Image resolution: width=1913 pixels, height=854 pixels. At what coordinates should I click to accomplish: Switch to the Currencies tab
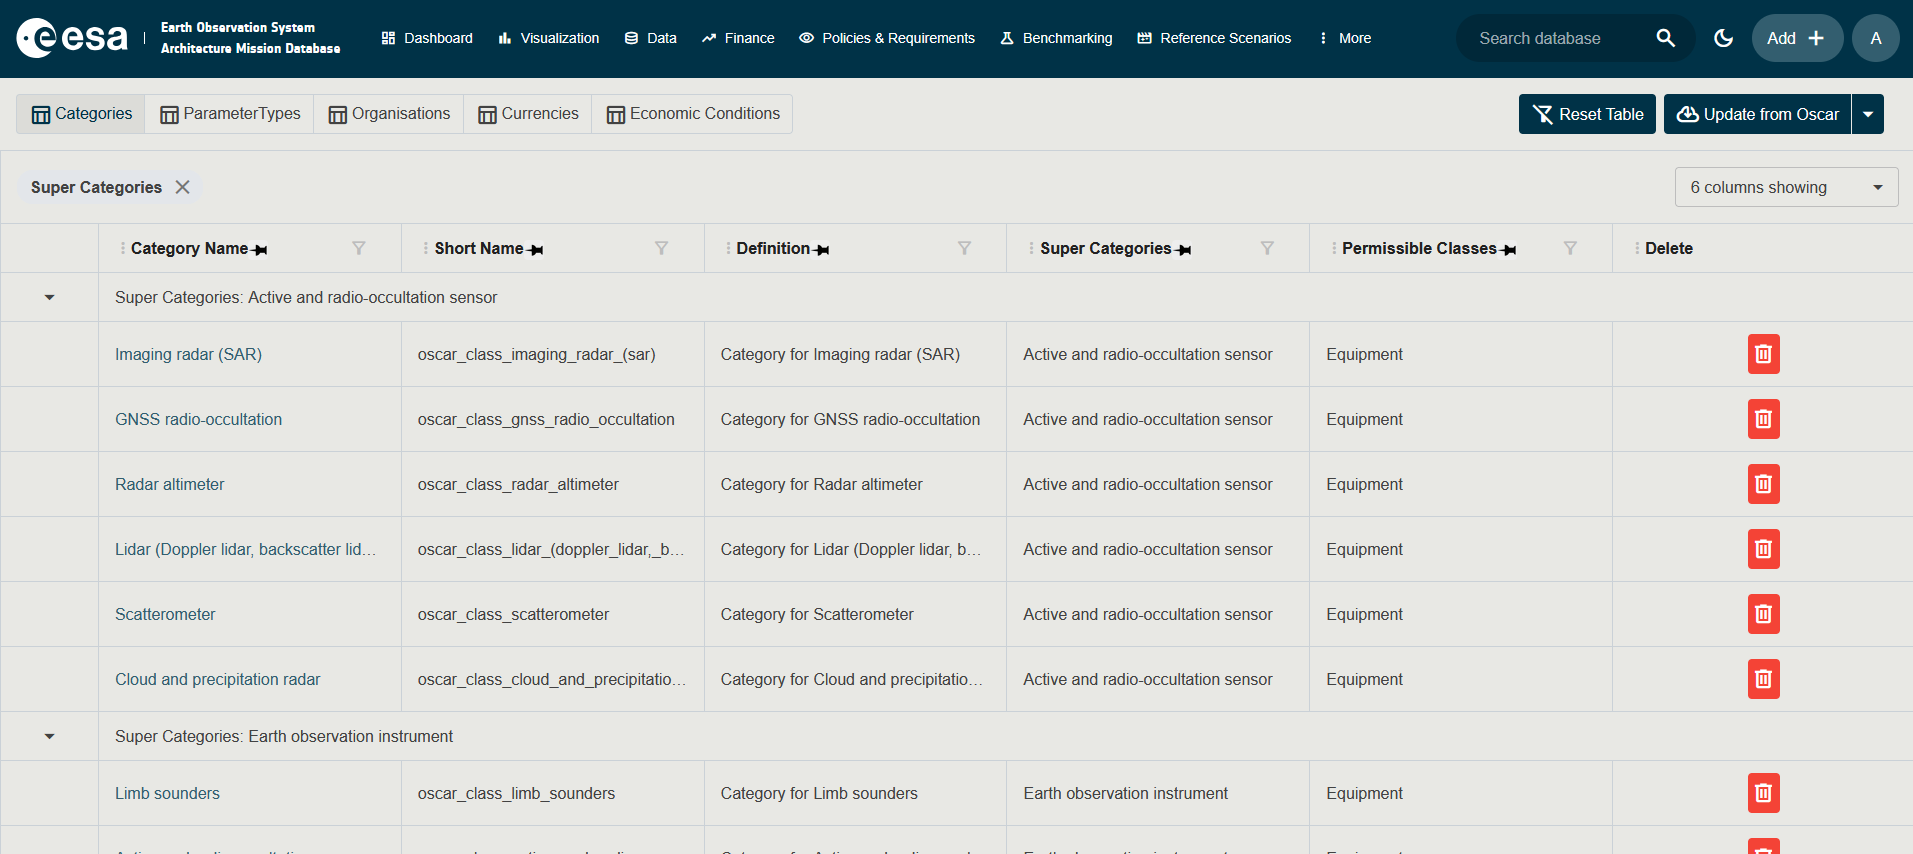pyautogui.click(x=528, y=114)
